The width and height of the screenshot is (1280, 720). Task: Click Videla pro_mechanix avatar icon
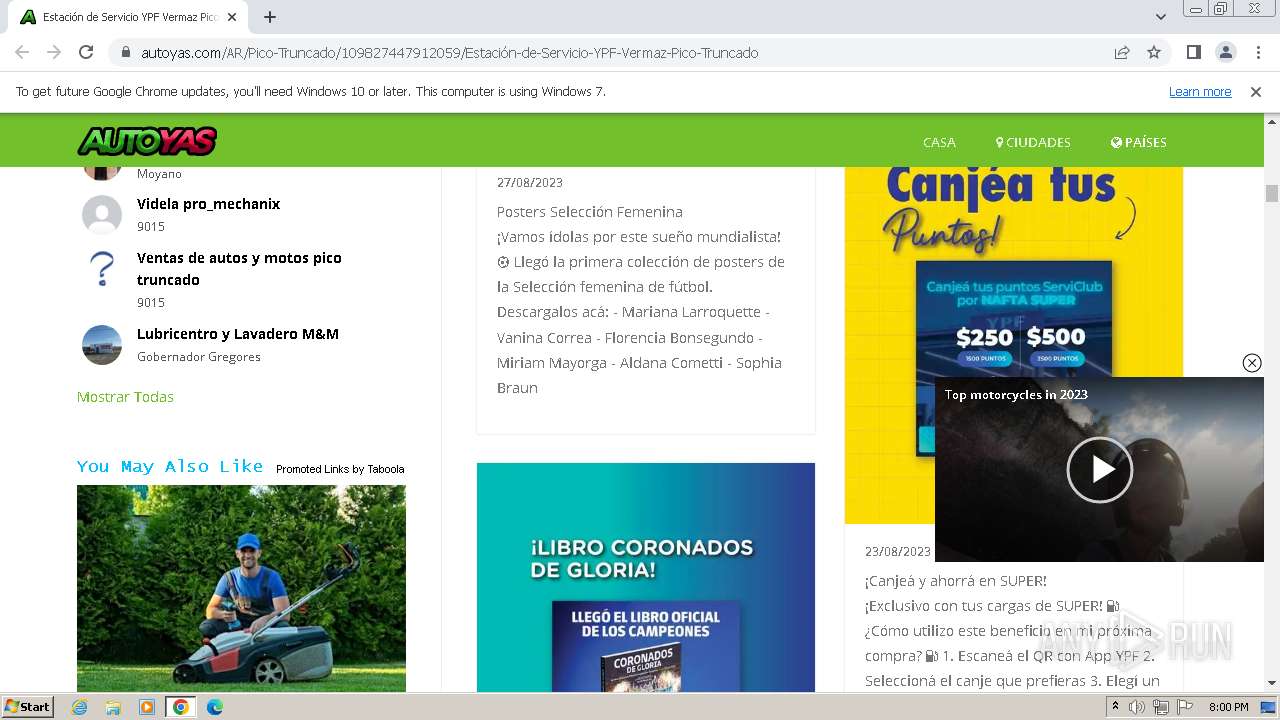click(102, 215)
